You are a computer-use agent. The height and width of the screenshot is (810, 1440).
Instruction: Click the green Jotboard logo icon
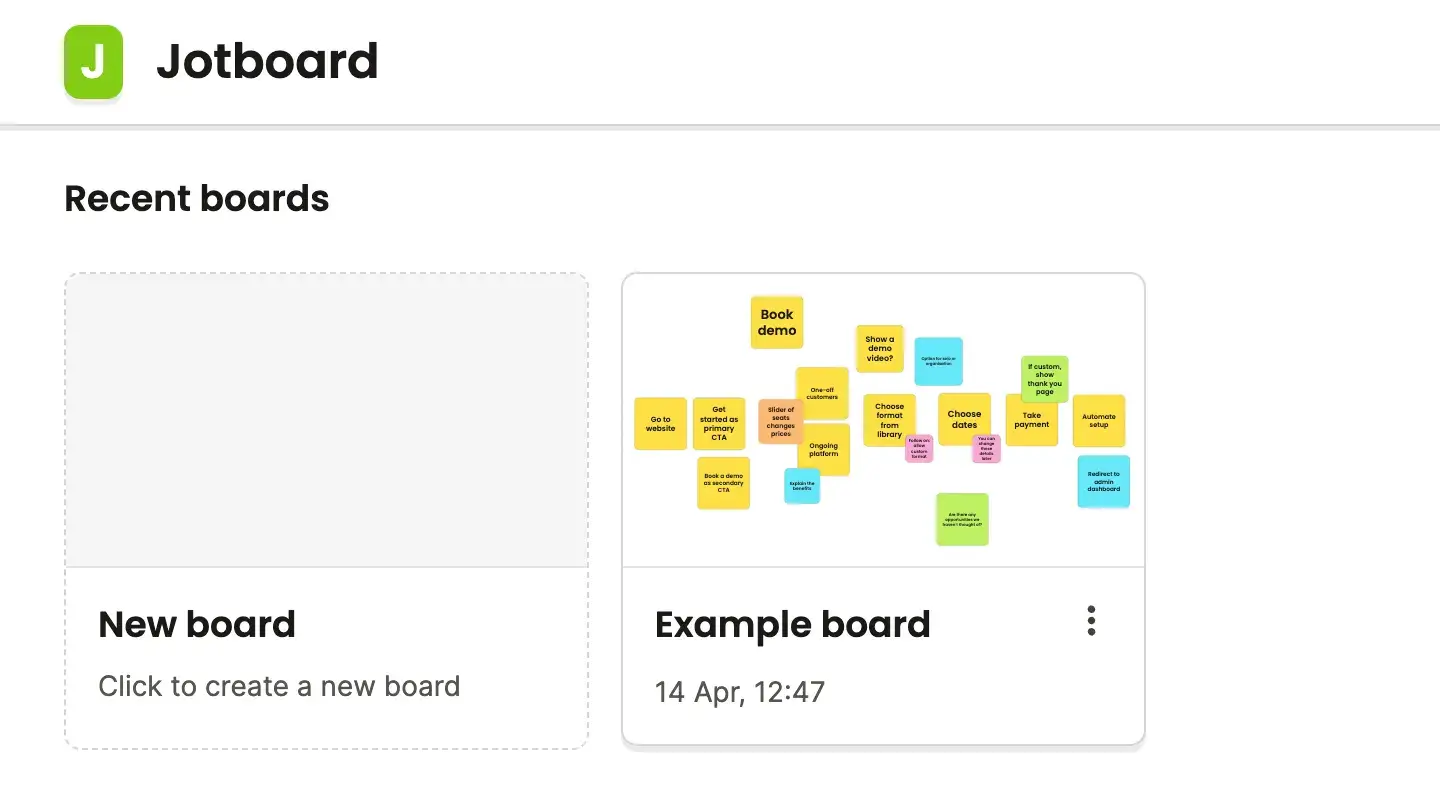tap(93, 62)
